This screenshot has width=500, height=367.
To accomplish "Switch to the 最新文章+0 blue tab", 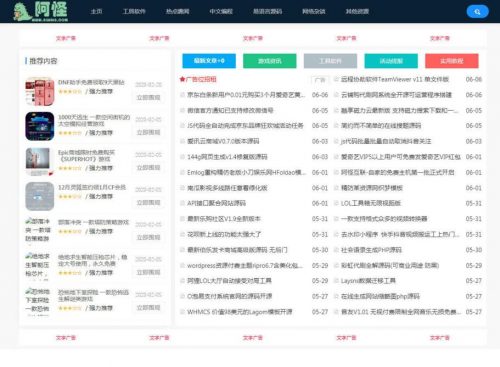I will tap(209, 61).
